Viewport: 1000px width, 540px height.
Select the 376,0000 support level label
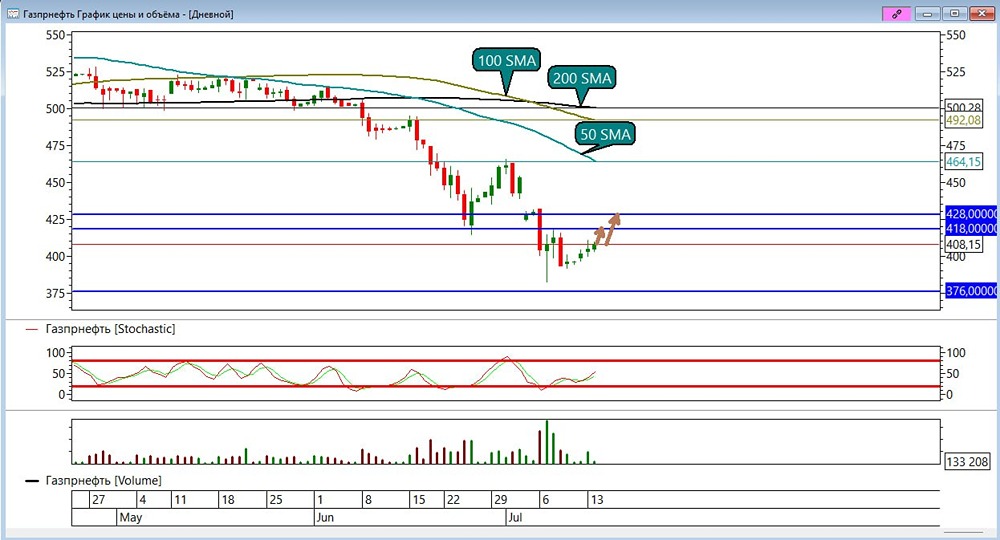point(971,291)
